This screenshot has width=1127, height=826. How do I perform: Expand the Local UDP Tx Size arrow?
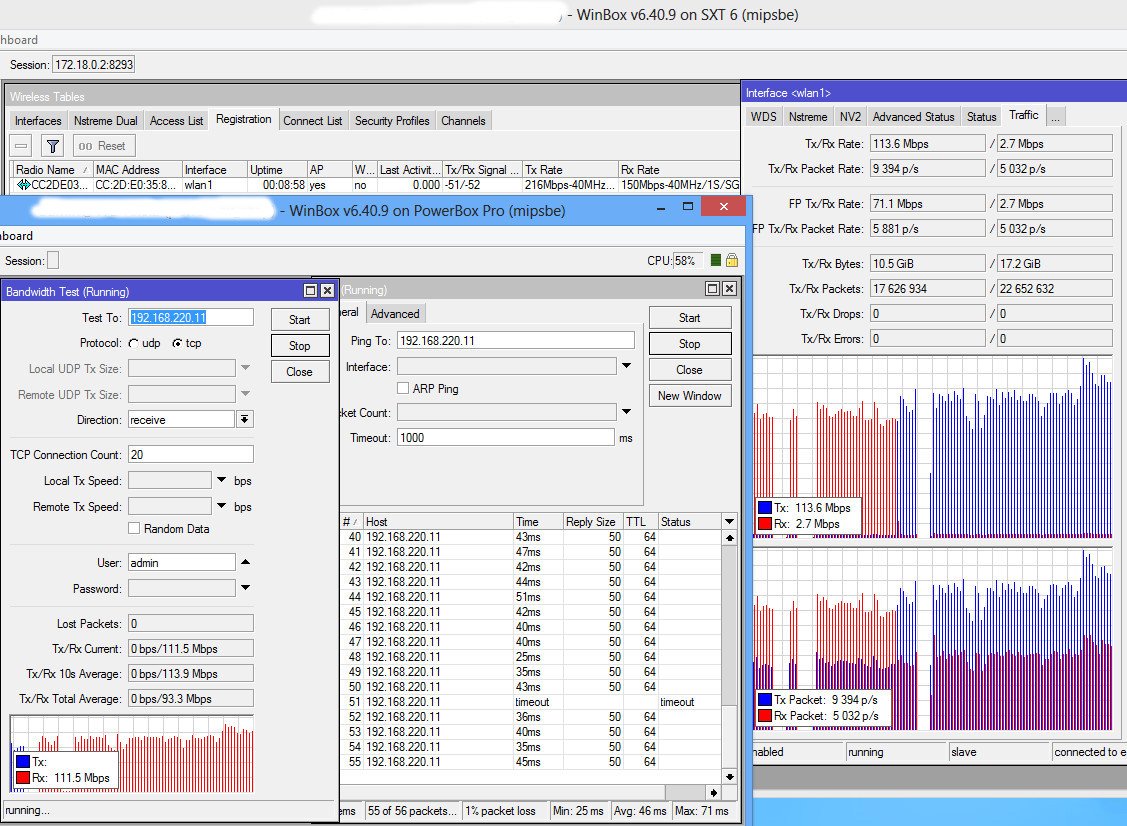(x=245, y=368)
